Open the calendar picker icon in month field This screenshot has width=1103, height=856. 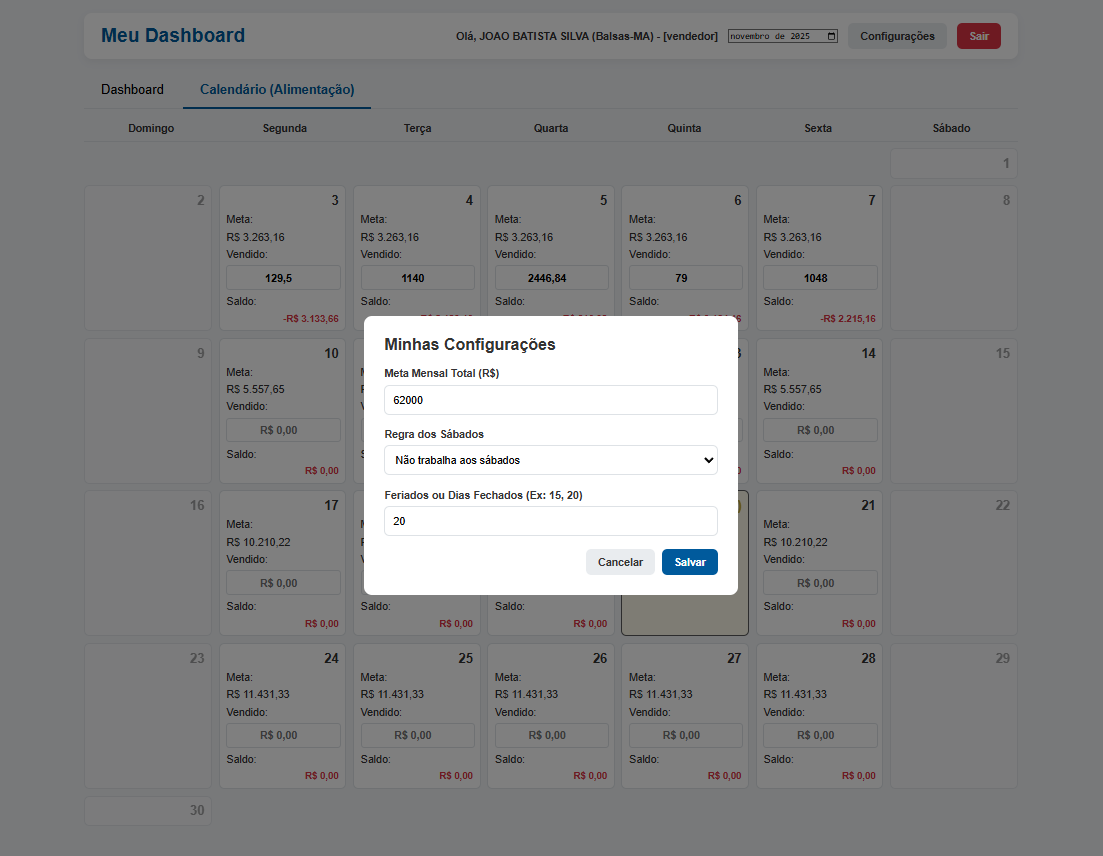(832, 36)
